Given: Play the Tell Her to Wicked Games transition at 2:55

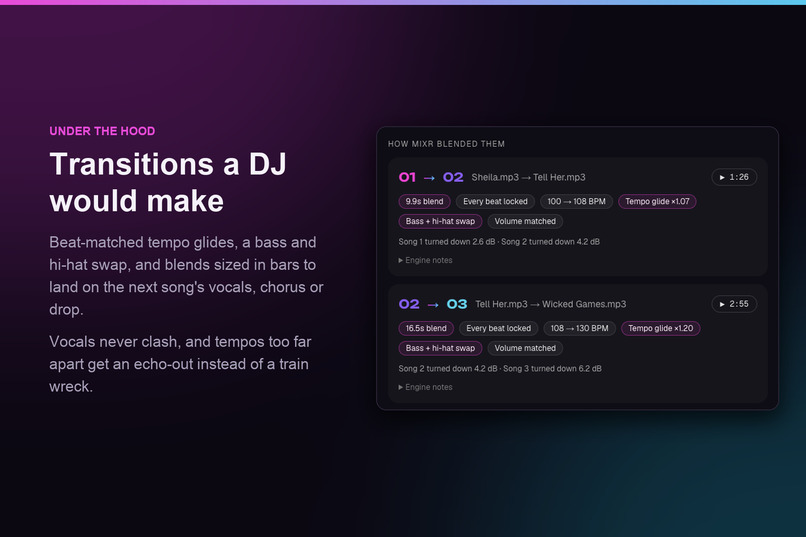Looking at the screenshot, I should [734, 304].
